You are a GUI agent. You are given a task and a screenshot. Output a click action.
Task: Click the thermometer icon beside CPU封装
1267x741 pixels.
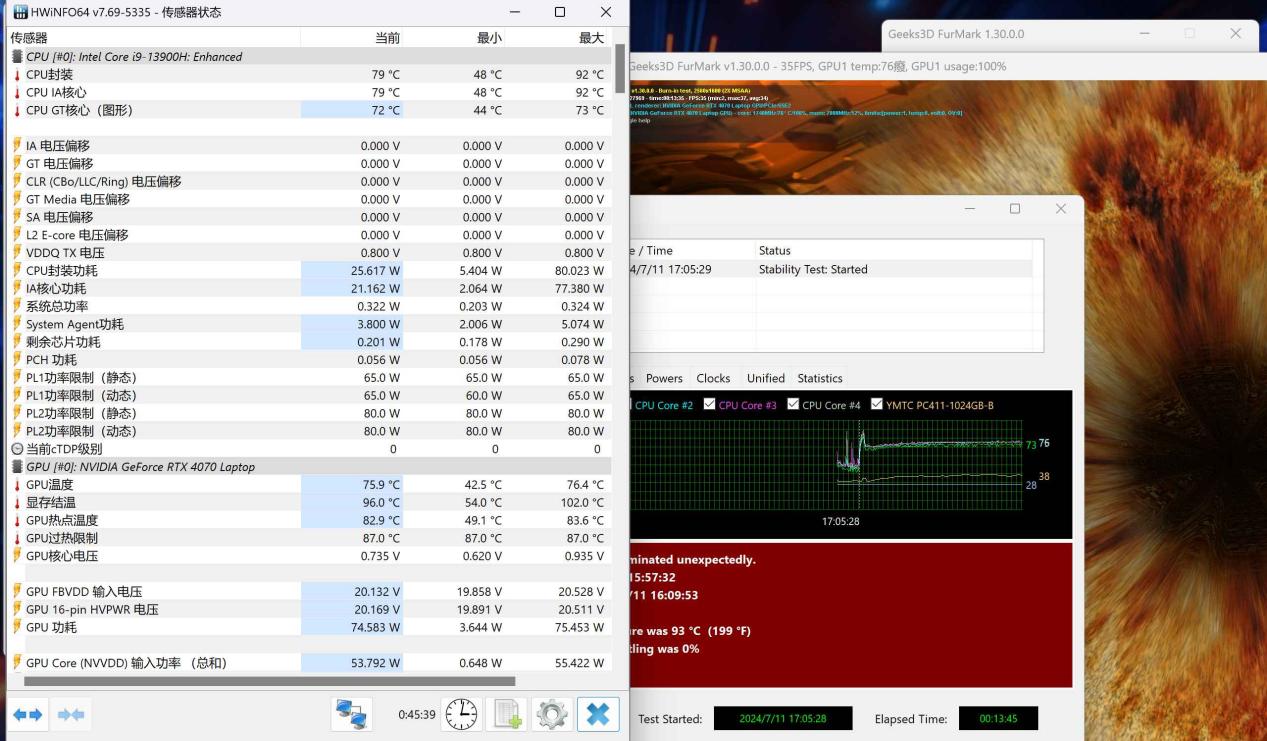click(x=17, y=75)
